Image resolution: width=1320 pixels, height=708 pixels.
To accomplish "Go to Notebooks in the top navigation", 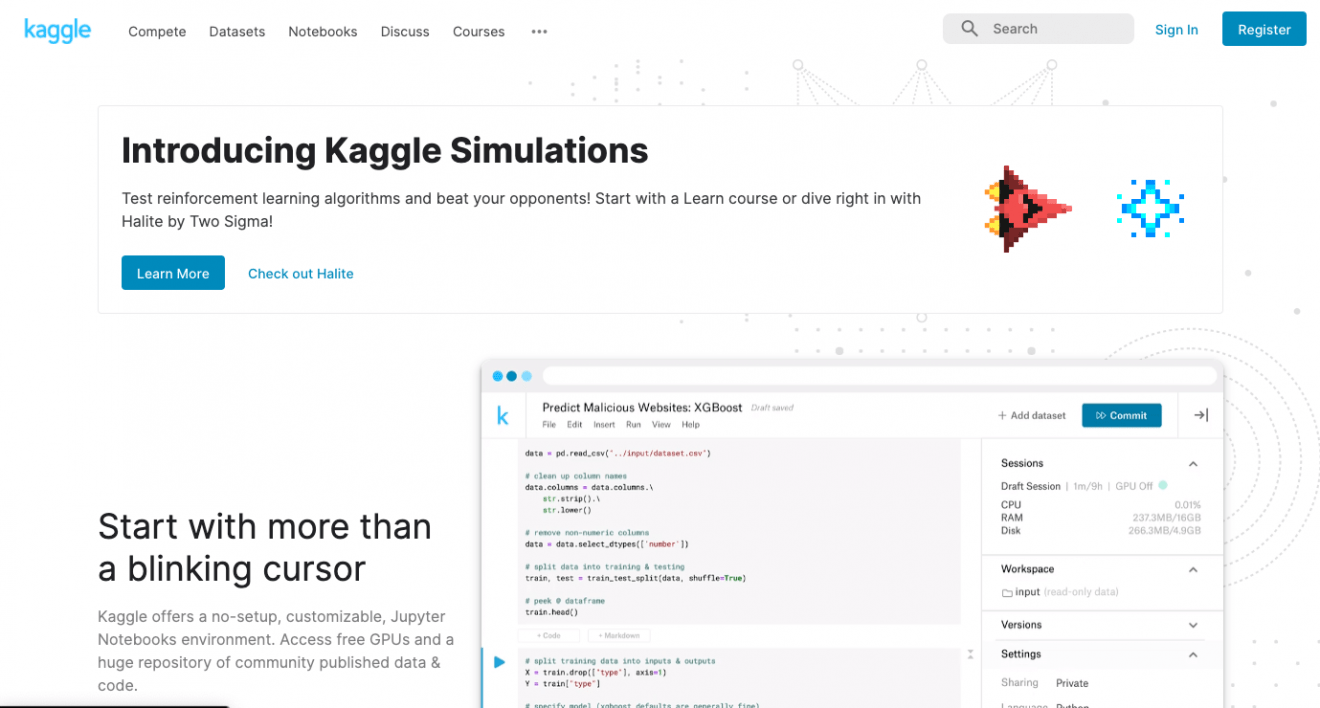I will (x=323, y=31).
